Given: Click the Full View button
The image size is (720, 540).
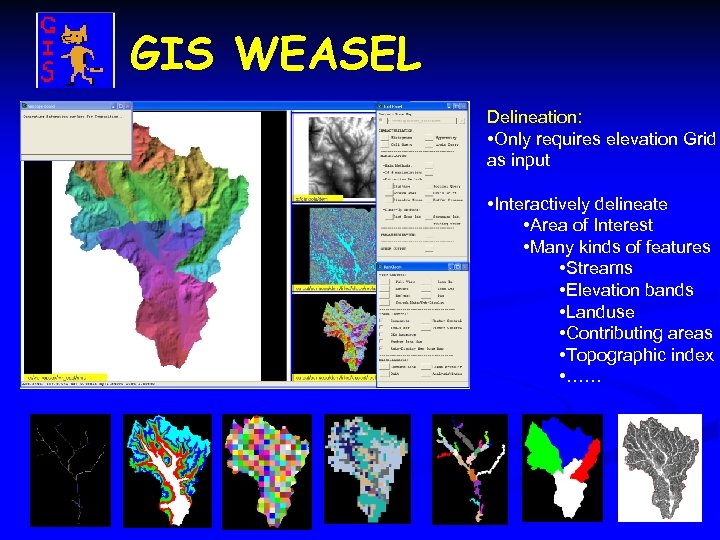Looking at the screenshot, I should (x=385, y=282).
